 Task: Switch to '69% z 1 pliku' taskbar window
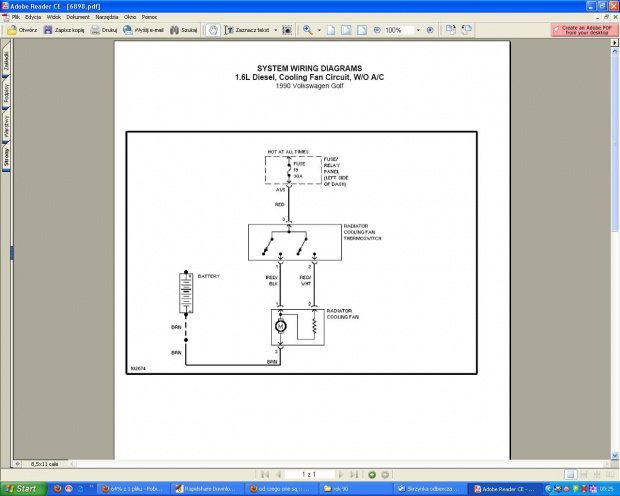coord(132,489)
